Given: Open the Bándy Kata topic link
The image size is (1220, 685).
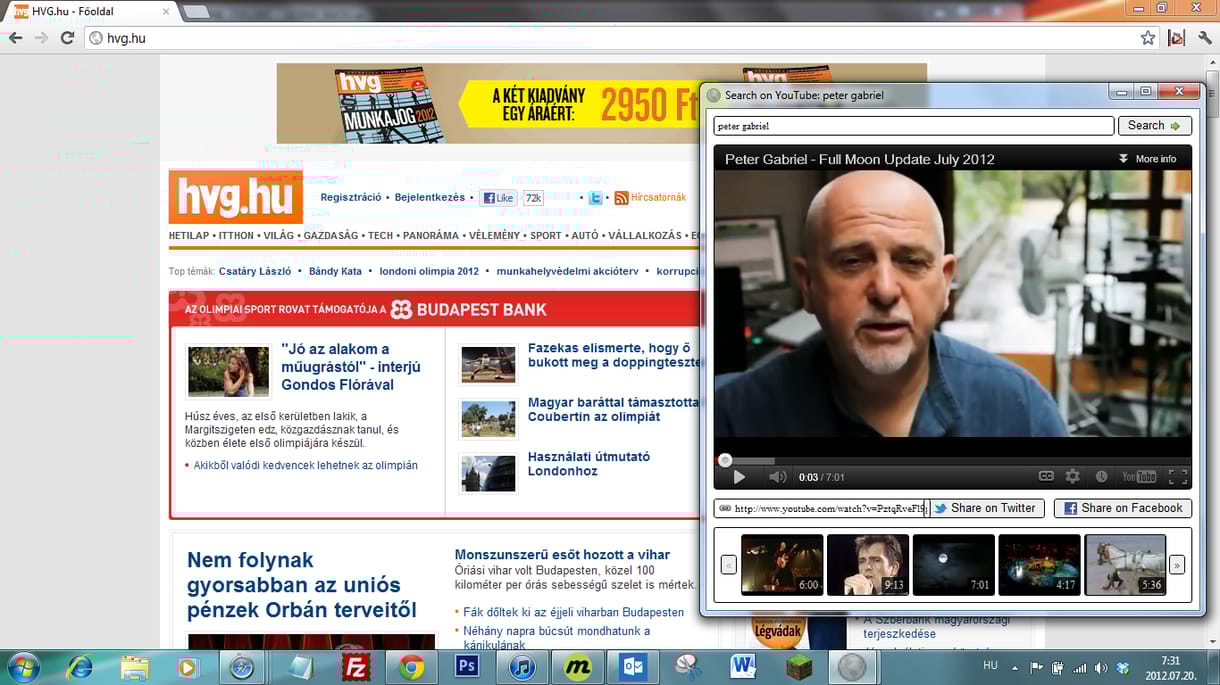Looking at the screenshot, I should tap(335, 271).
